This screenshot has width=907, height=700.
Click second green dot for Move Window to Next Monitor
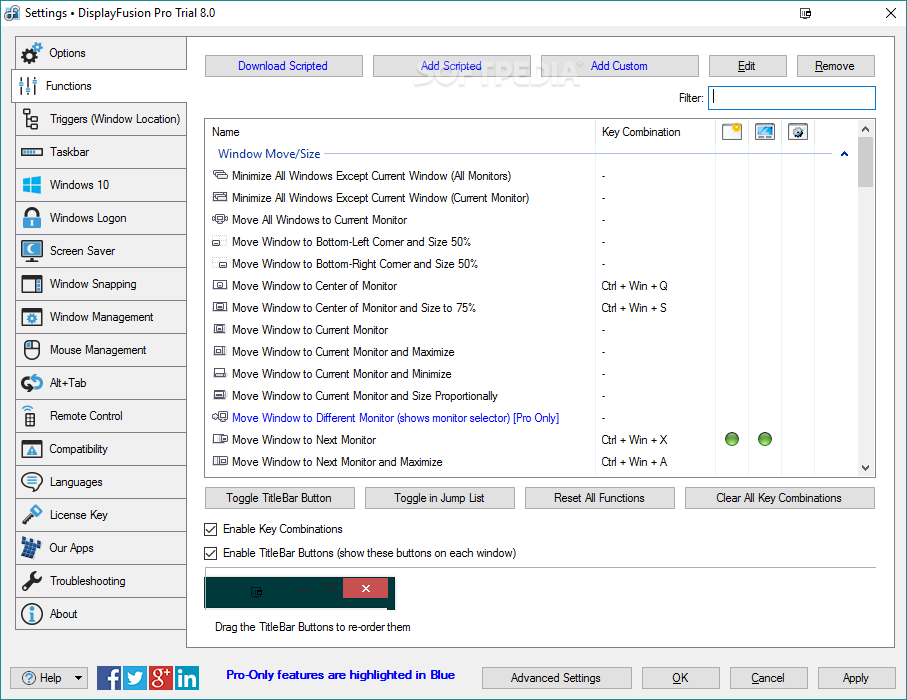(765, 439)
